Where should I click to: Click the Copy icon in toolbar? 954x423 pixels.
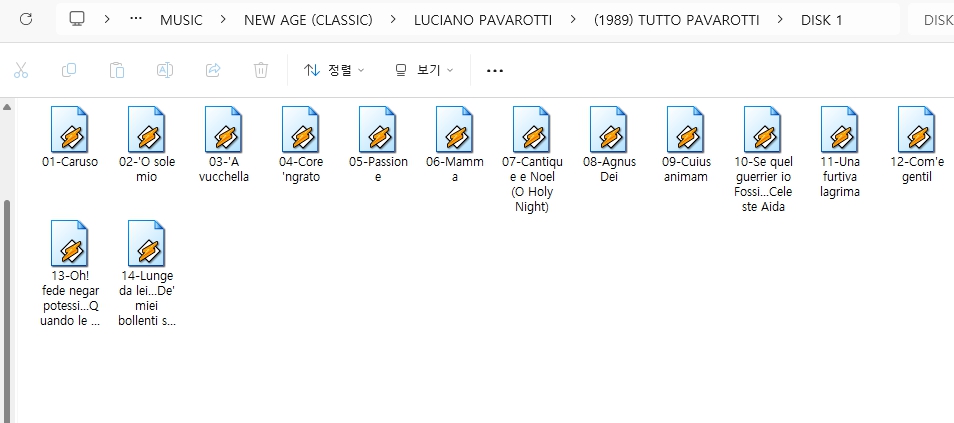[x=69, y=70]
